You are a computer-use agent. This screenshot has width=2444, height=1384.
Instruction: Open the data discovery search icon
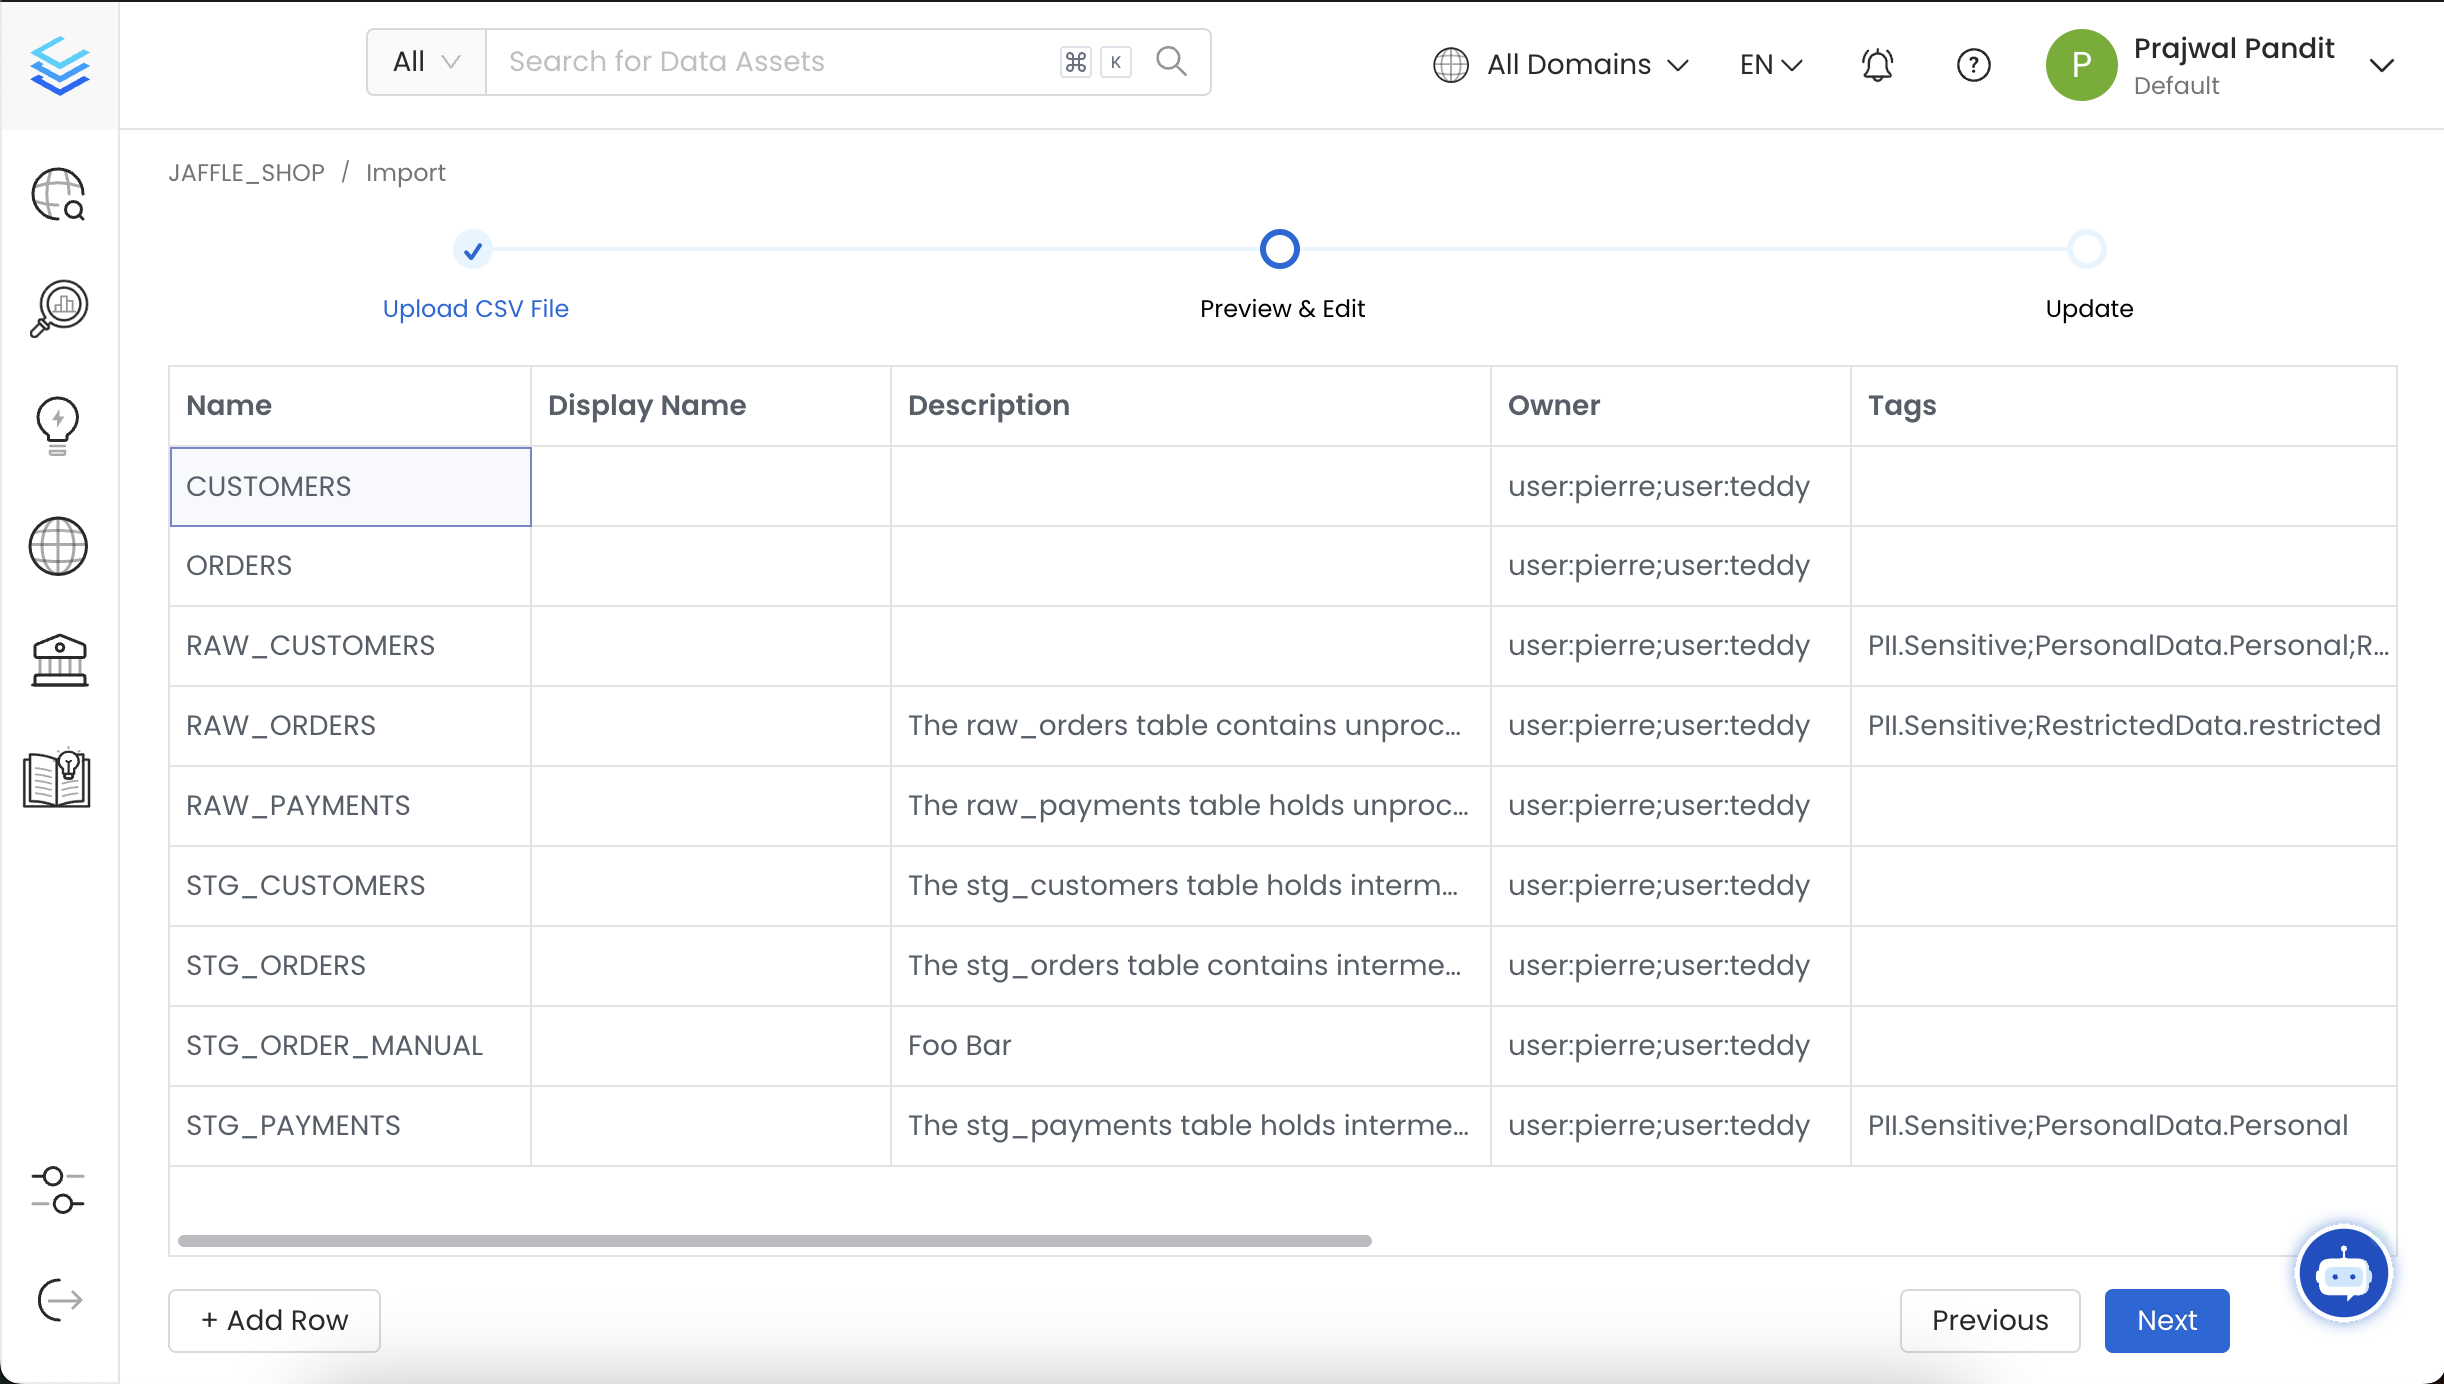pyautogui.click(x=57, y=195)
